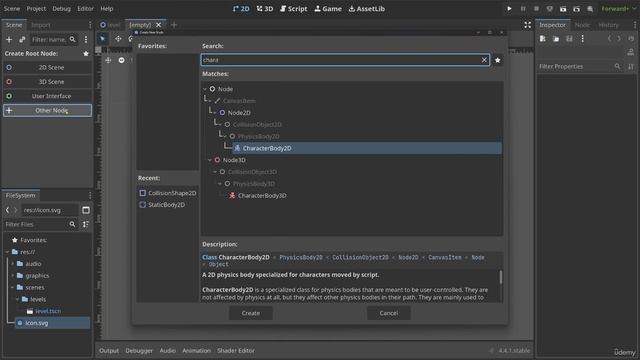This screenshot has width=640, height=360.
Task: Collapse the CollisionObject3D branch
Action: coord(215,172)
